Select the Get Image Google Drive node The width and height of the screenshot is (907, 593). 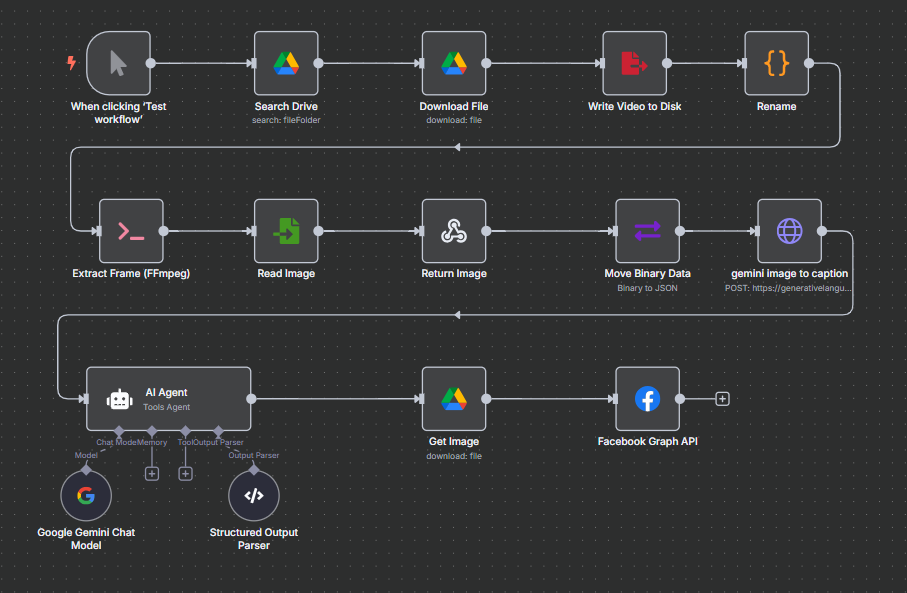click(x=454, y=399)
